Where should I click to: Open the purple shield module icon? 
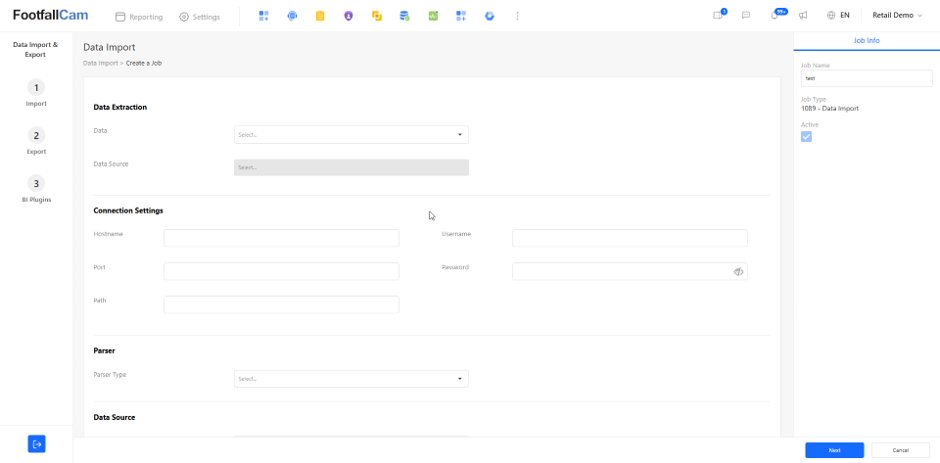[x=348, y=16]
